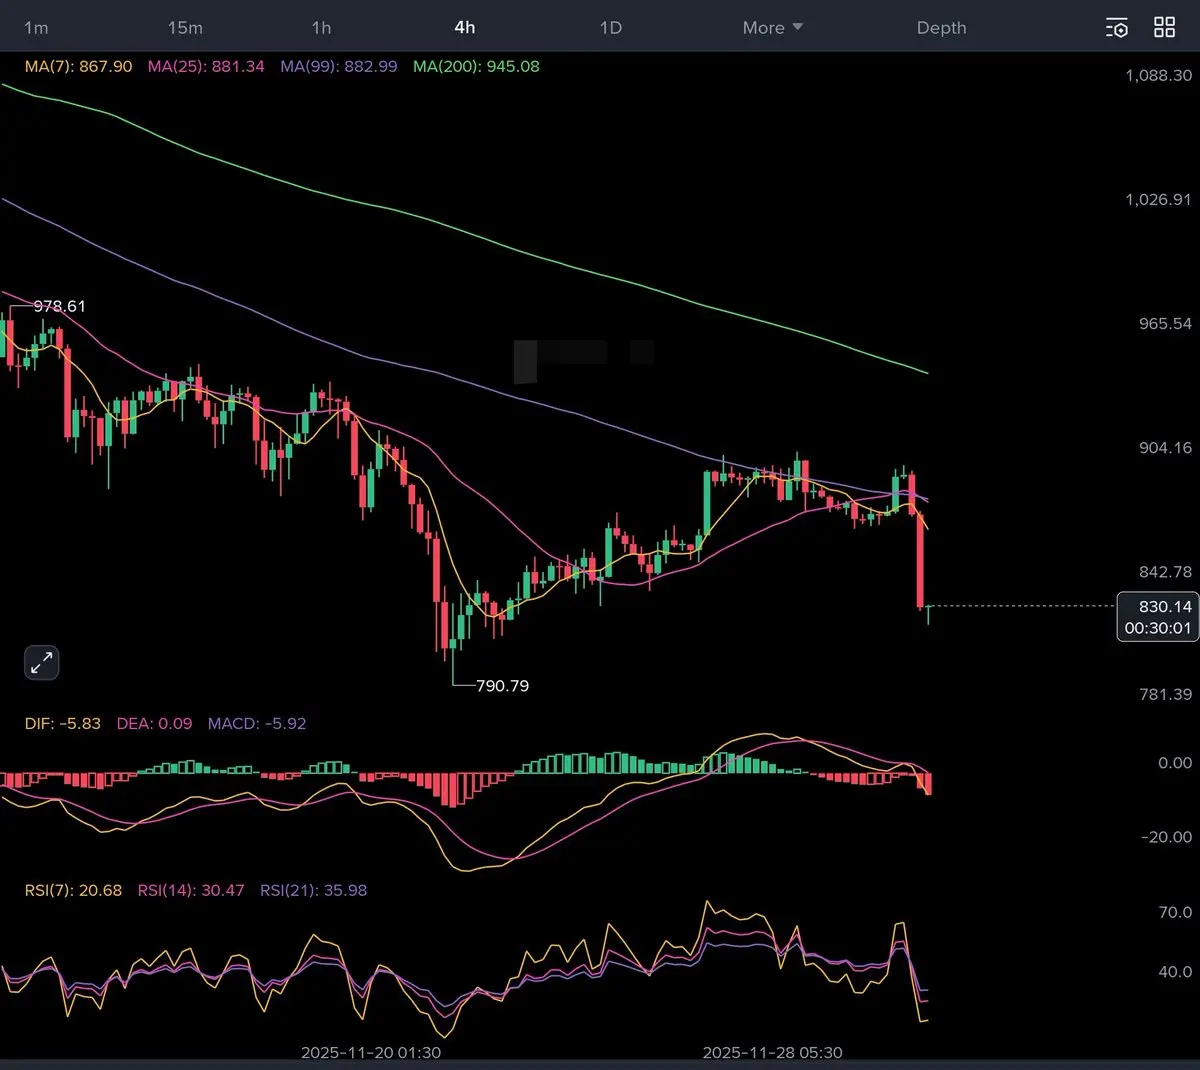
Task: Click the DEA: 0.09 value
Action: click(154, 723)
